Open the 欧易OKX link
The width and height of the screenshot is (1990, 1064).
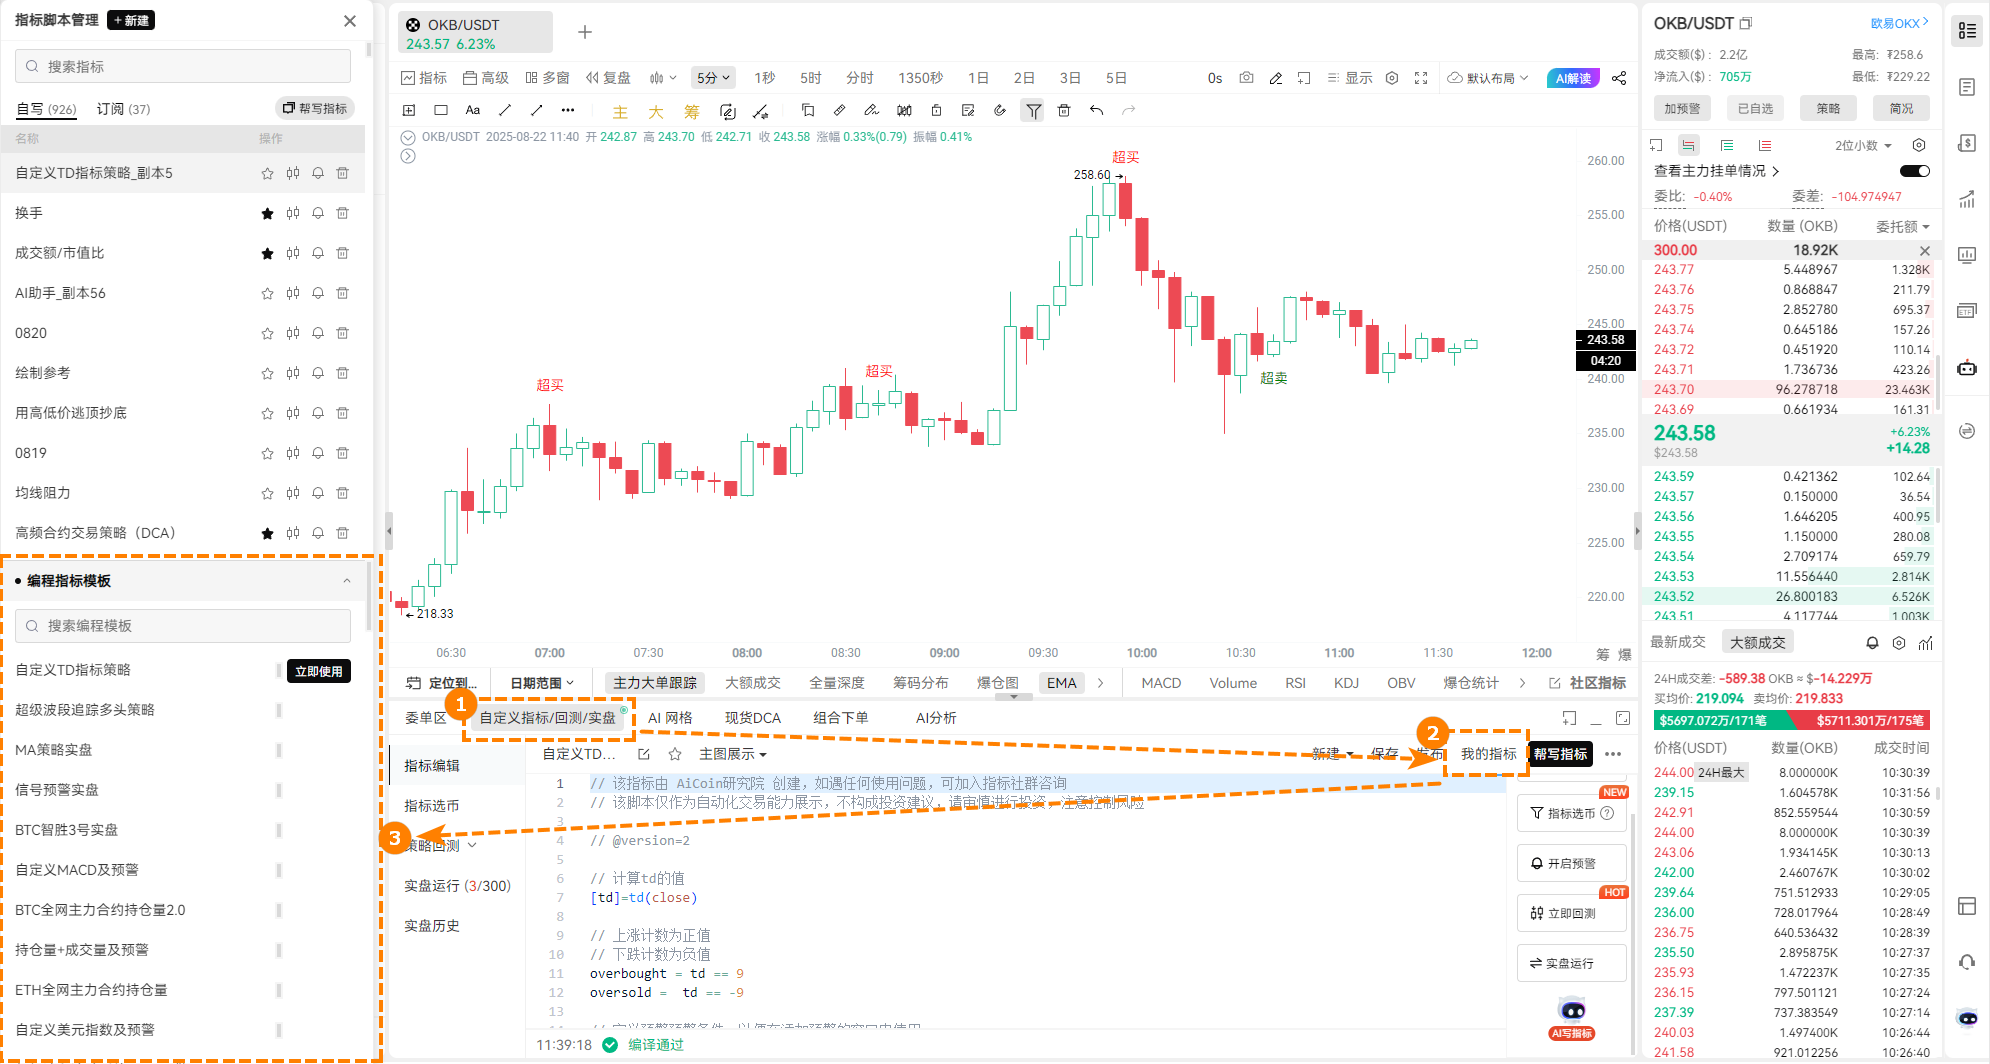pyautogui.click(x=1899, y=23)
